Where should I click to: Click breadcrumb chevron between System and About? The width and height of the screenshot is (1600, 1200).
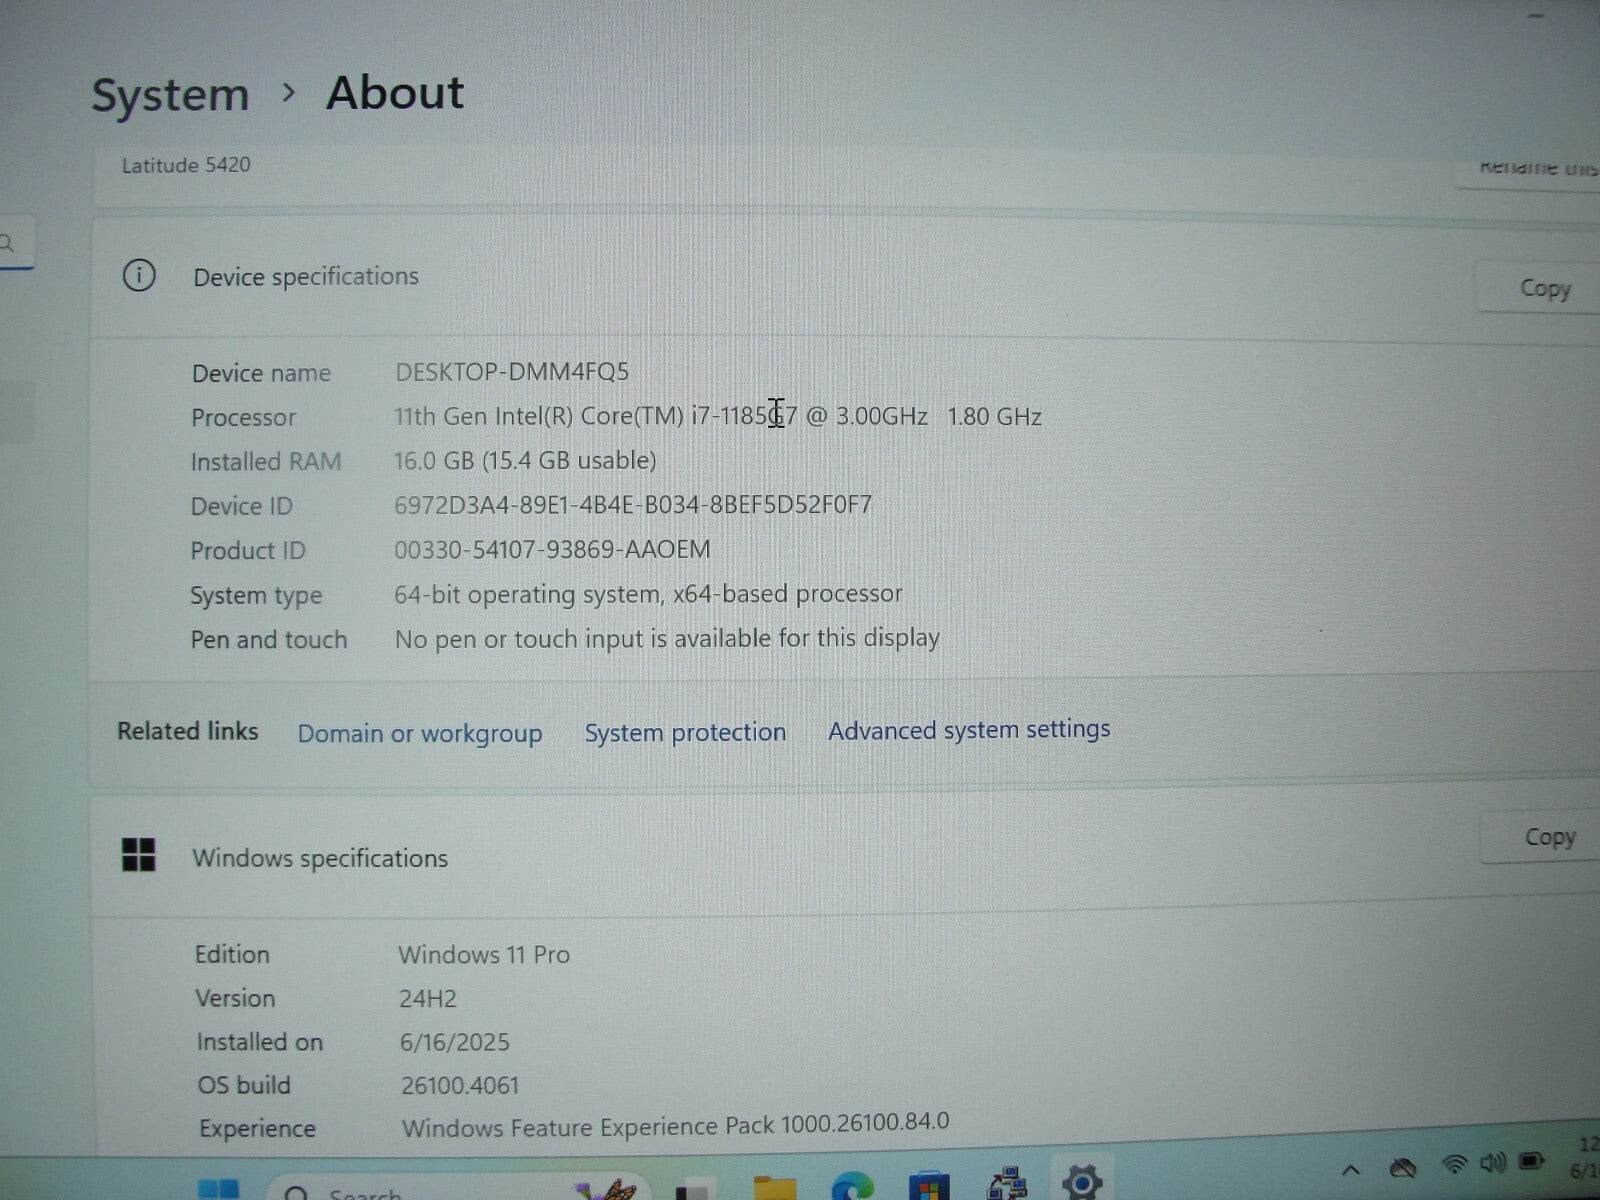(290, 92)
